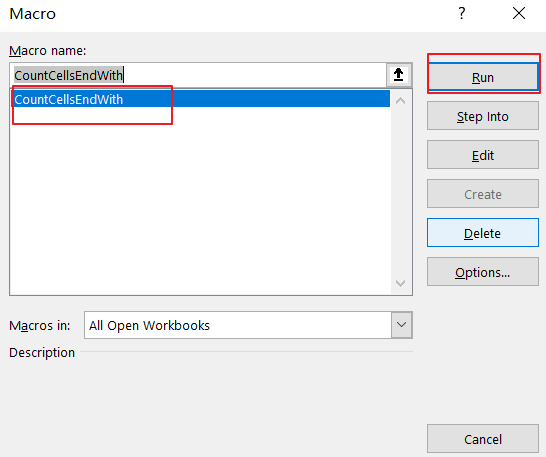
Task: Click the macro list scrollbar track
Action: [x=400, y=192]
